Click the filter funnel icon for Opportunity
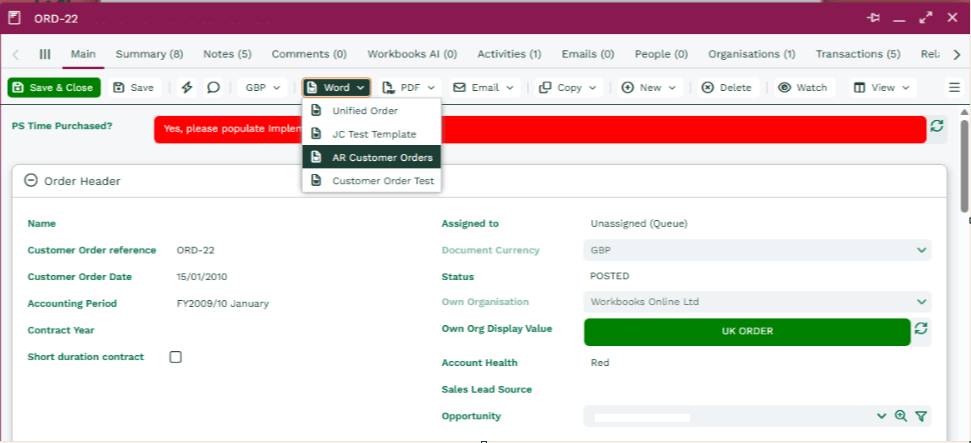Viewport: 971px width, 443px height. point(921,416)
